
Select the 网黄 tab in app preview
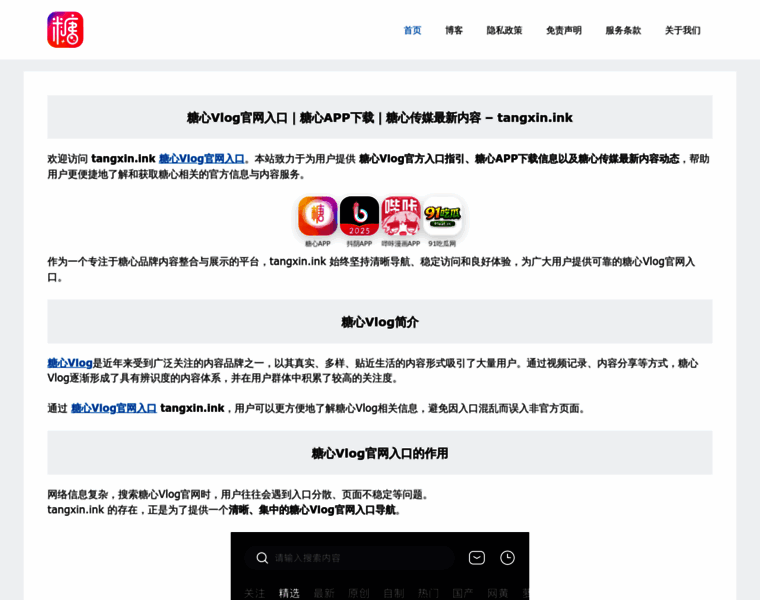click(x=498, y=593)
